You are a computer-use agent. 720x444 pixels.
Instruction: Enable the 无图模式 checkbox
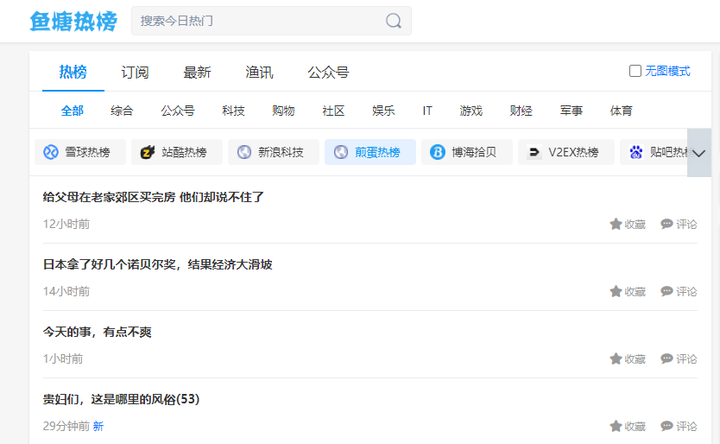pos(635,71)
